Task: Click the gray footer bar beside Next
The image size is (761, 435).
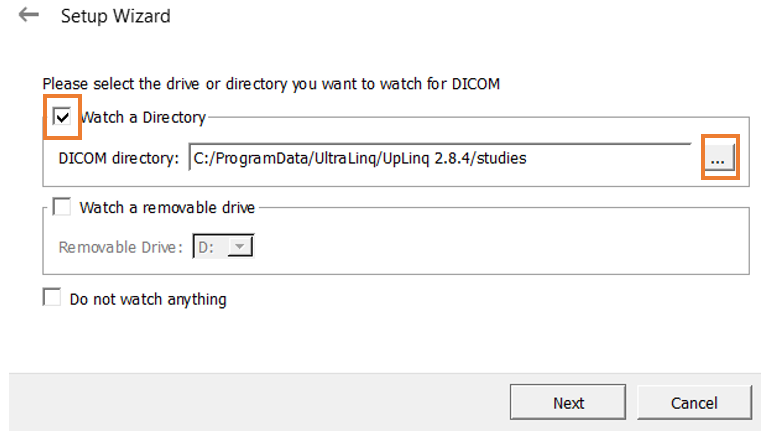Action: click(257, 402)
